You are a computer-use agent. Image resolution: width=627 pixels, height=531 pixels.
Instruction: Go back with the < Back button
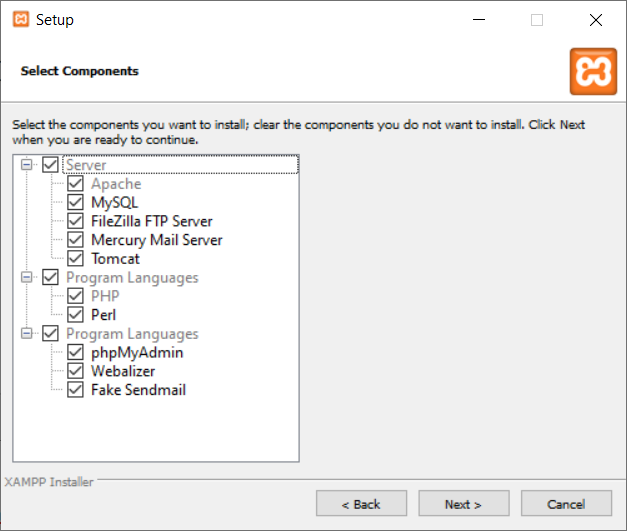coord(361,503)
